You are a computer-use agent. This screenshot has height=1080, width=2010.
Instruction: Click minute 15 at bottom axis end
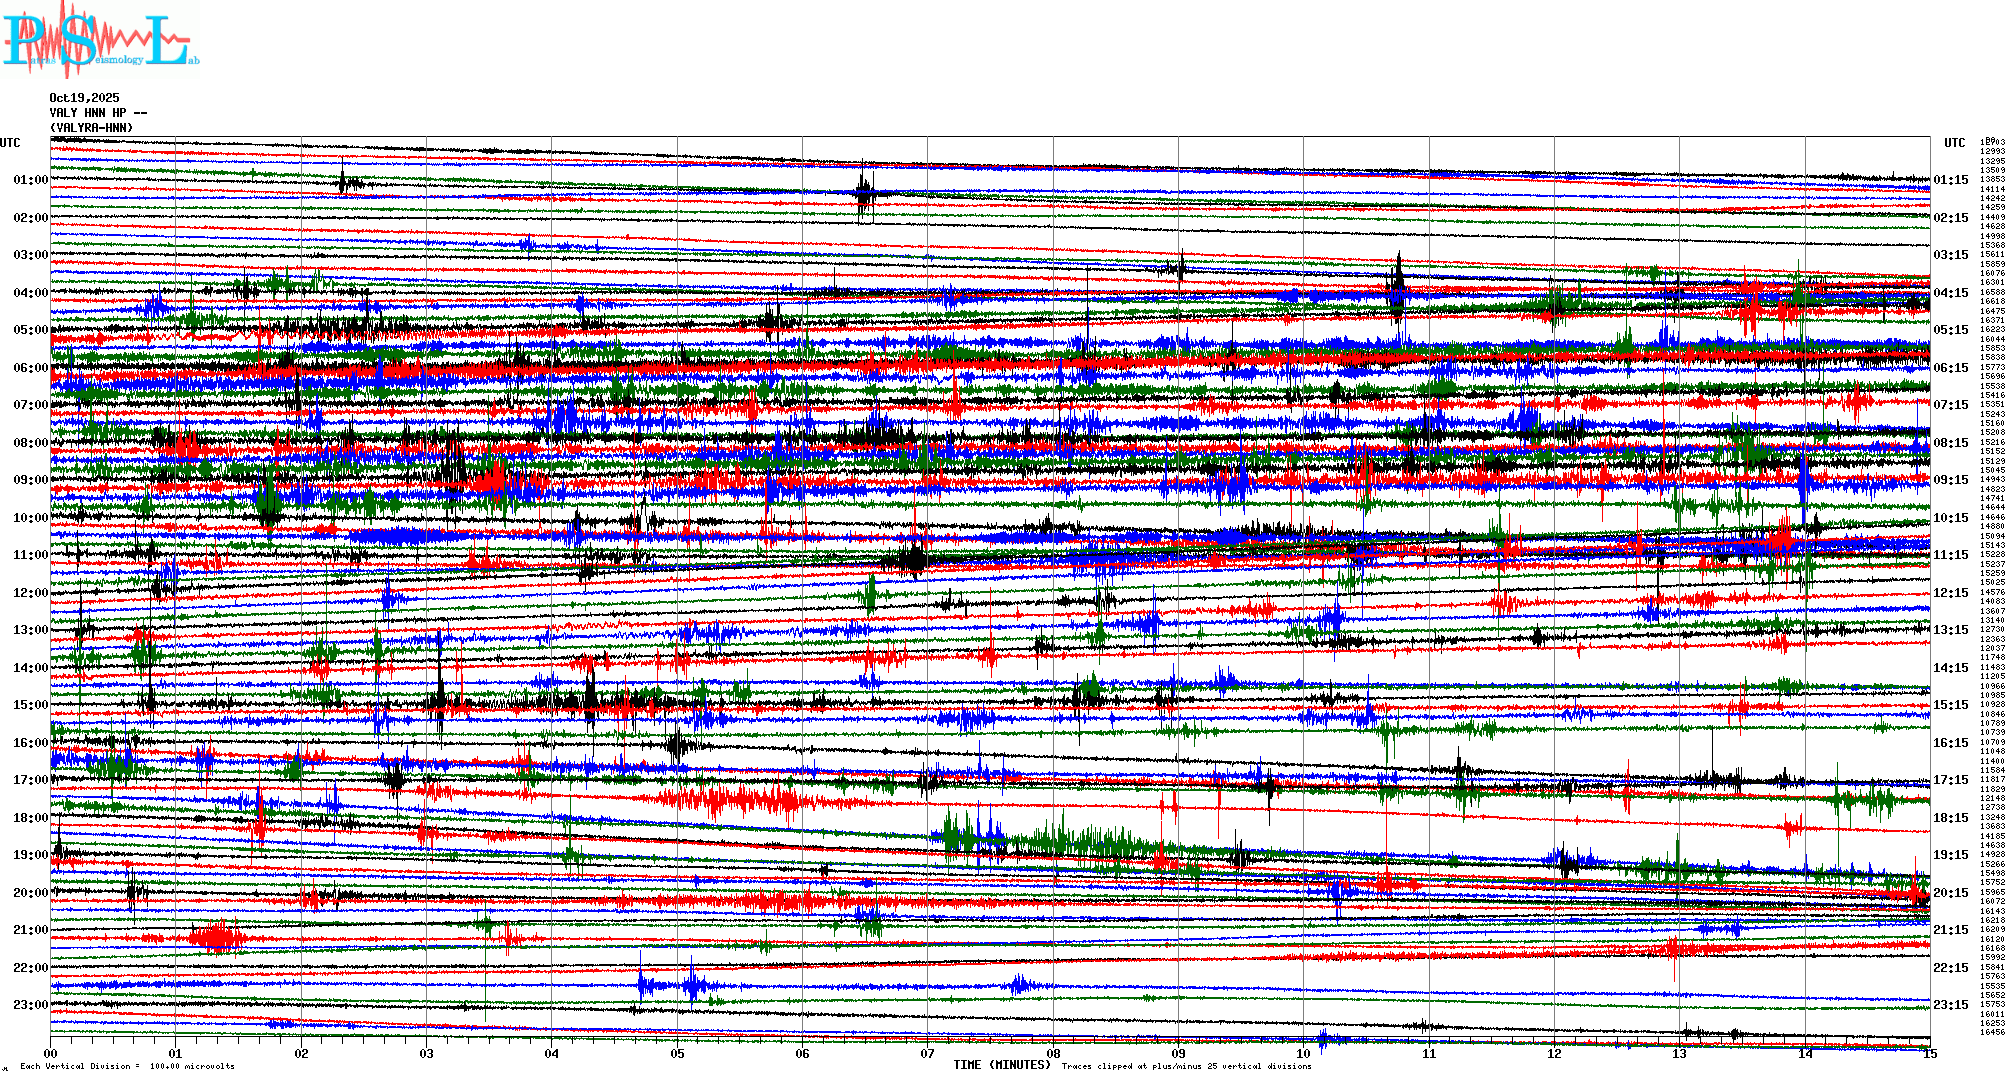point(1929,1054)
